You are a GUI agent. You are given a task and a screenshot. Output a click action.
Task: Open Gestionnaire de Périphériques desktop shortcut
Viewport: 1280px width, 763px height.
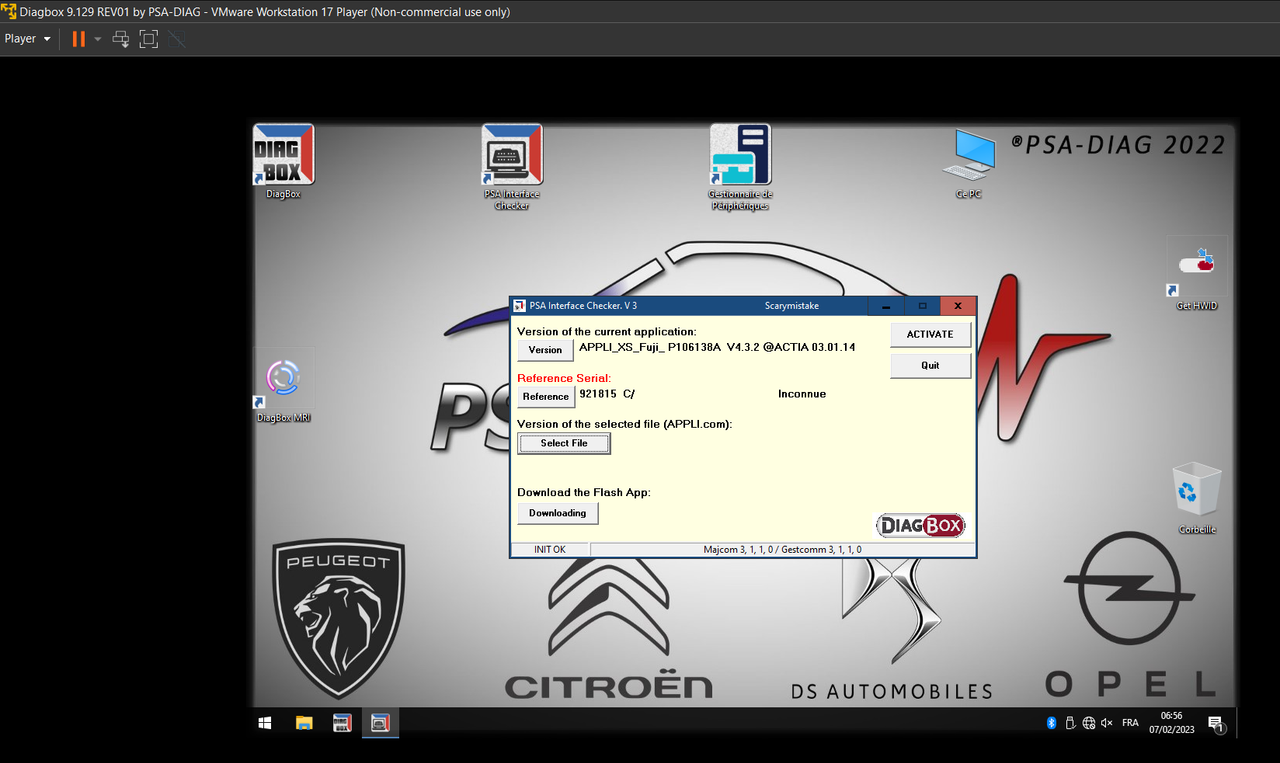coord(740,165)
